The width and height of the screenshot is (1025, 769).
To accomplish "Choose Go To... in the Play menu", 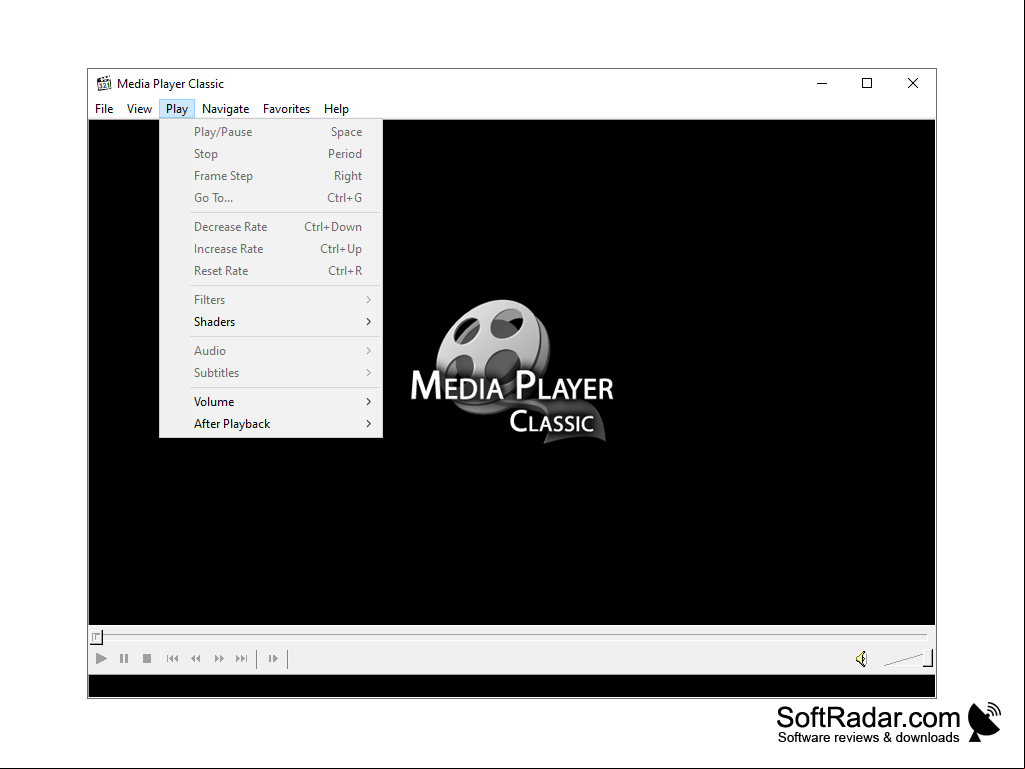I will [x=271, y=197].
